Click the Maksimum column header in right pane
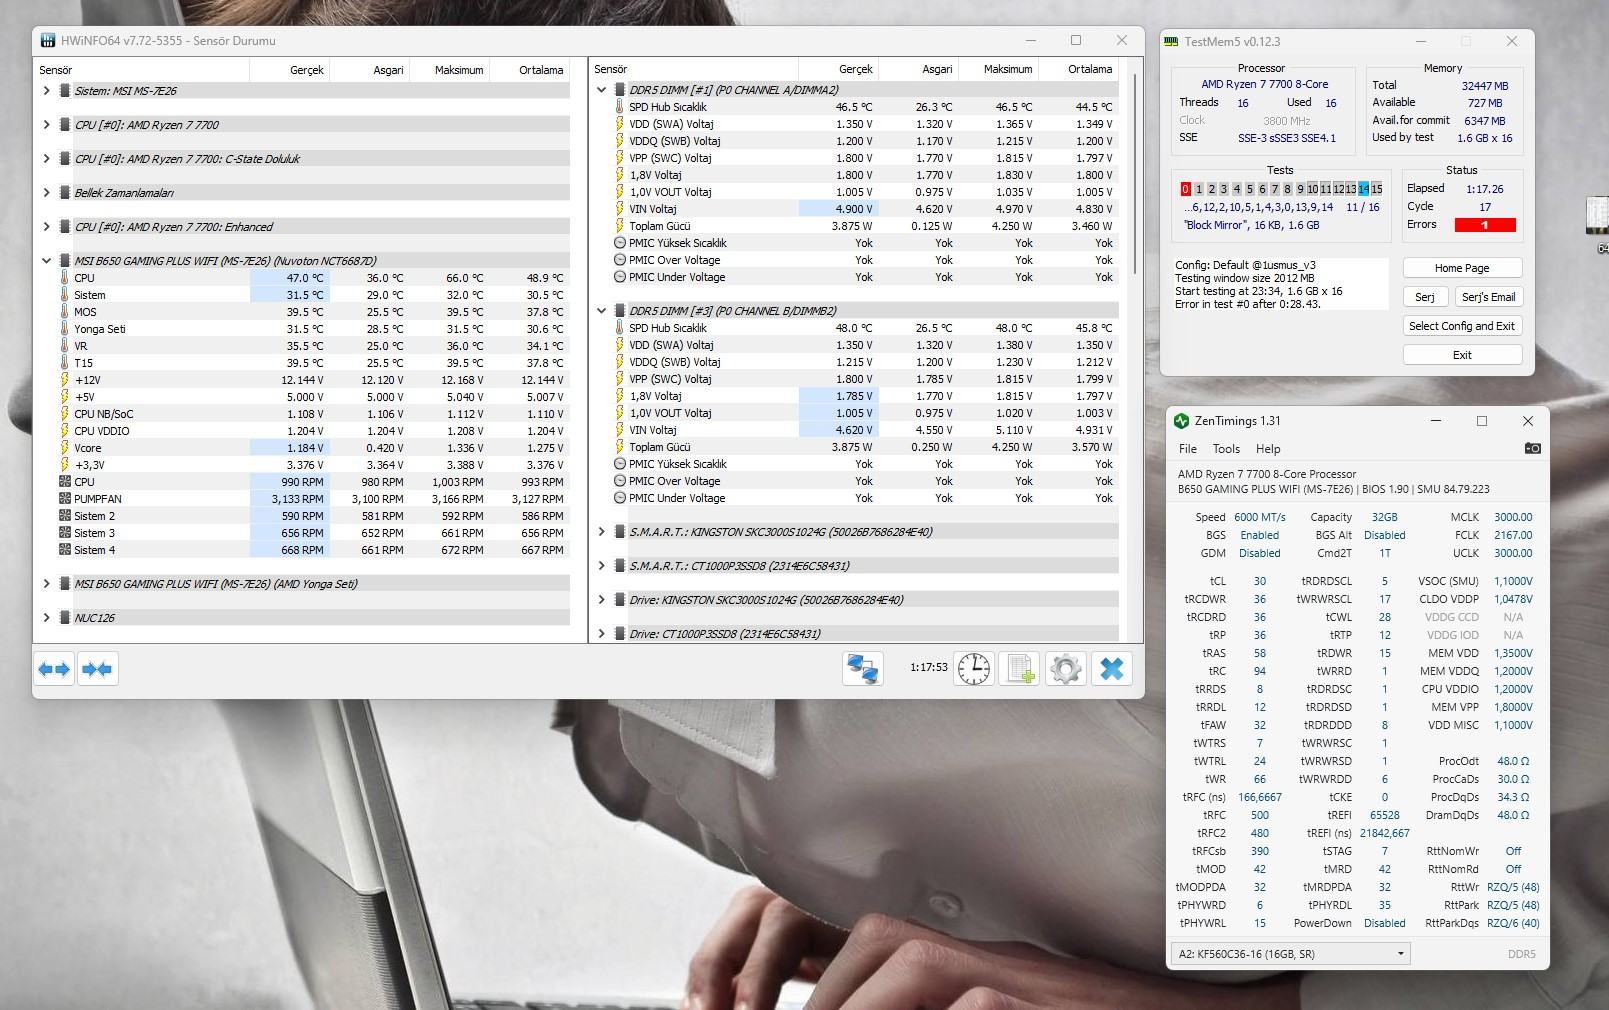Viewport: 1609px width, 1010px height. point(998,69)
